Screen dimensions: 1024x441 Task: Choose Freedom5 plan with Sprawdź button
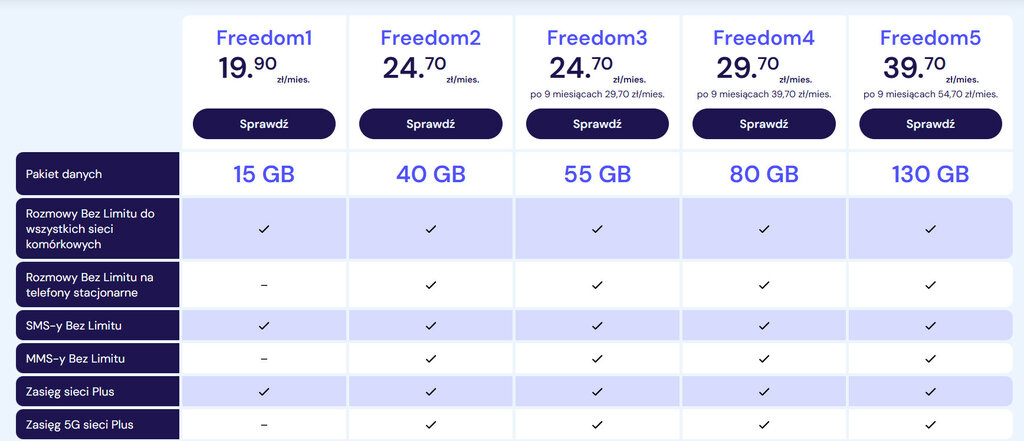tap(930, 124)
